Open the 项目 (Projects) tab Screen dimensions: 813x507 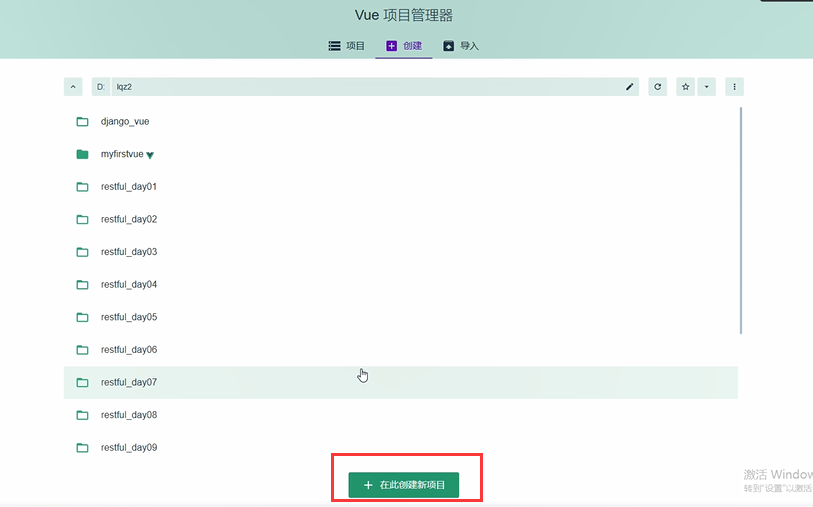pos(346,46)
